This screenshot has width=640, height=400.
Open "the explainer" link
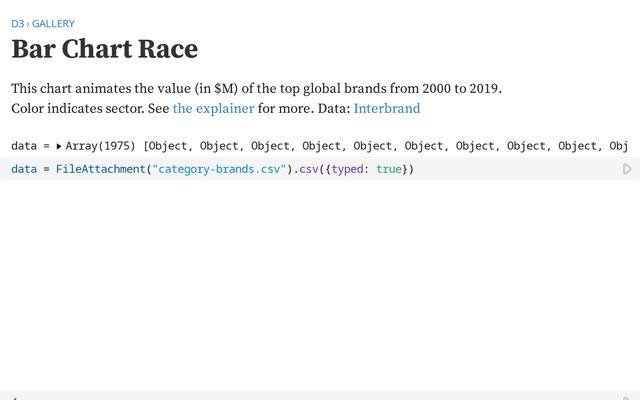213,108
